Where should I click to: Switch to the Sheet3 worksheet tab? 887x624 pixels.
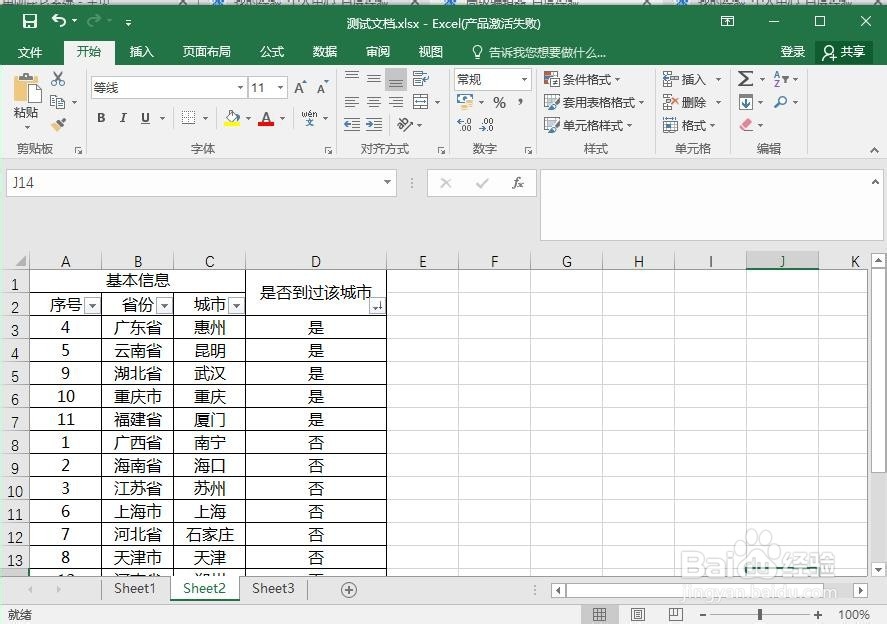272,589
